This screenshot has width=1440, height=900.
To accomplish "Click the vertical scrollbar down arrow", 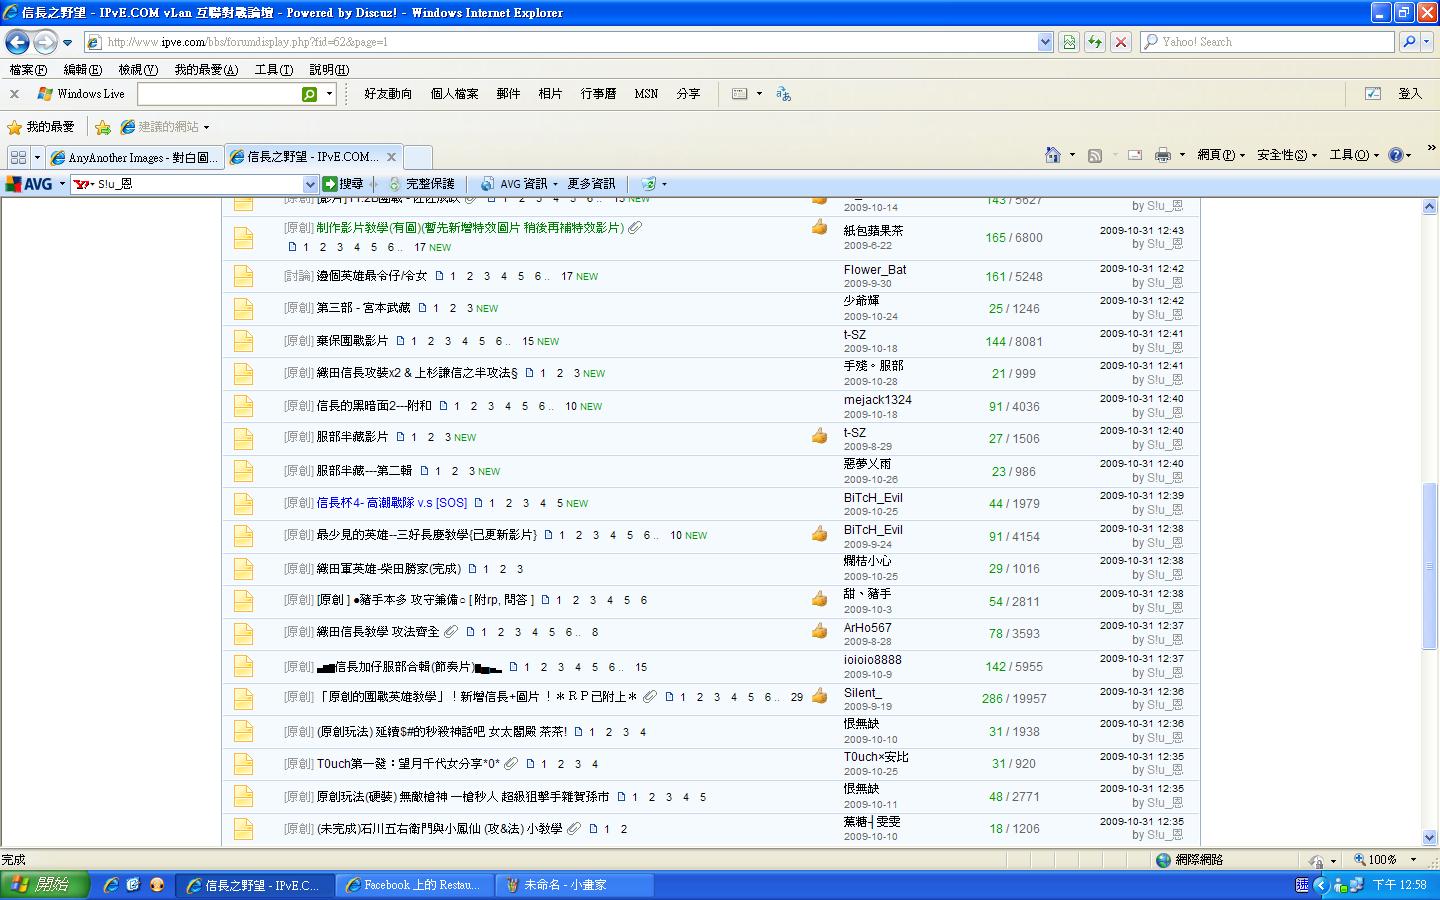I will 1429,837.
